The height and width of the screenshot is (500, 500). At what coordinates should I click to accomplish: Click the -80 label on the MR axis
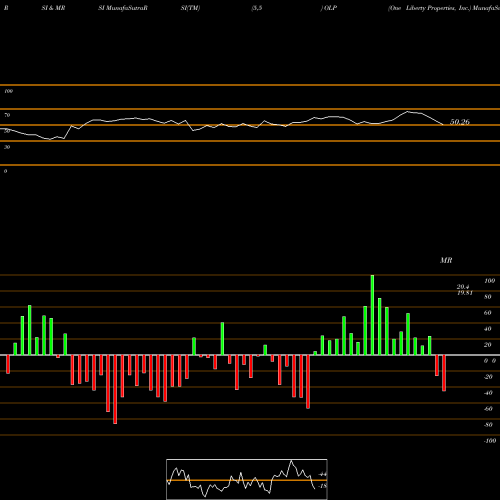tap(488, 425)
